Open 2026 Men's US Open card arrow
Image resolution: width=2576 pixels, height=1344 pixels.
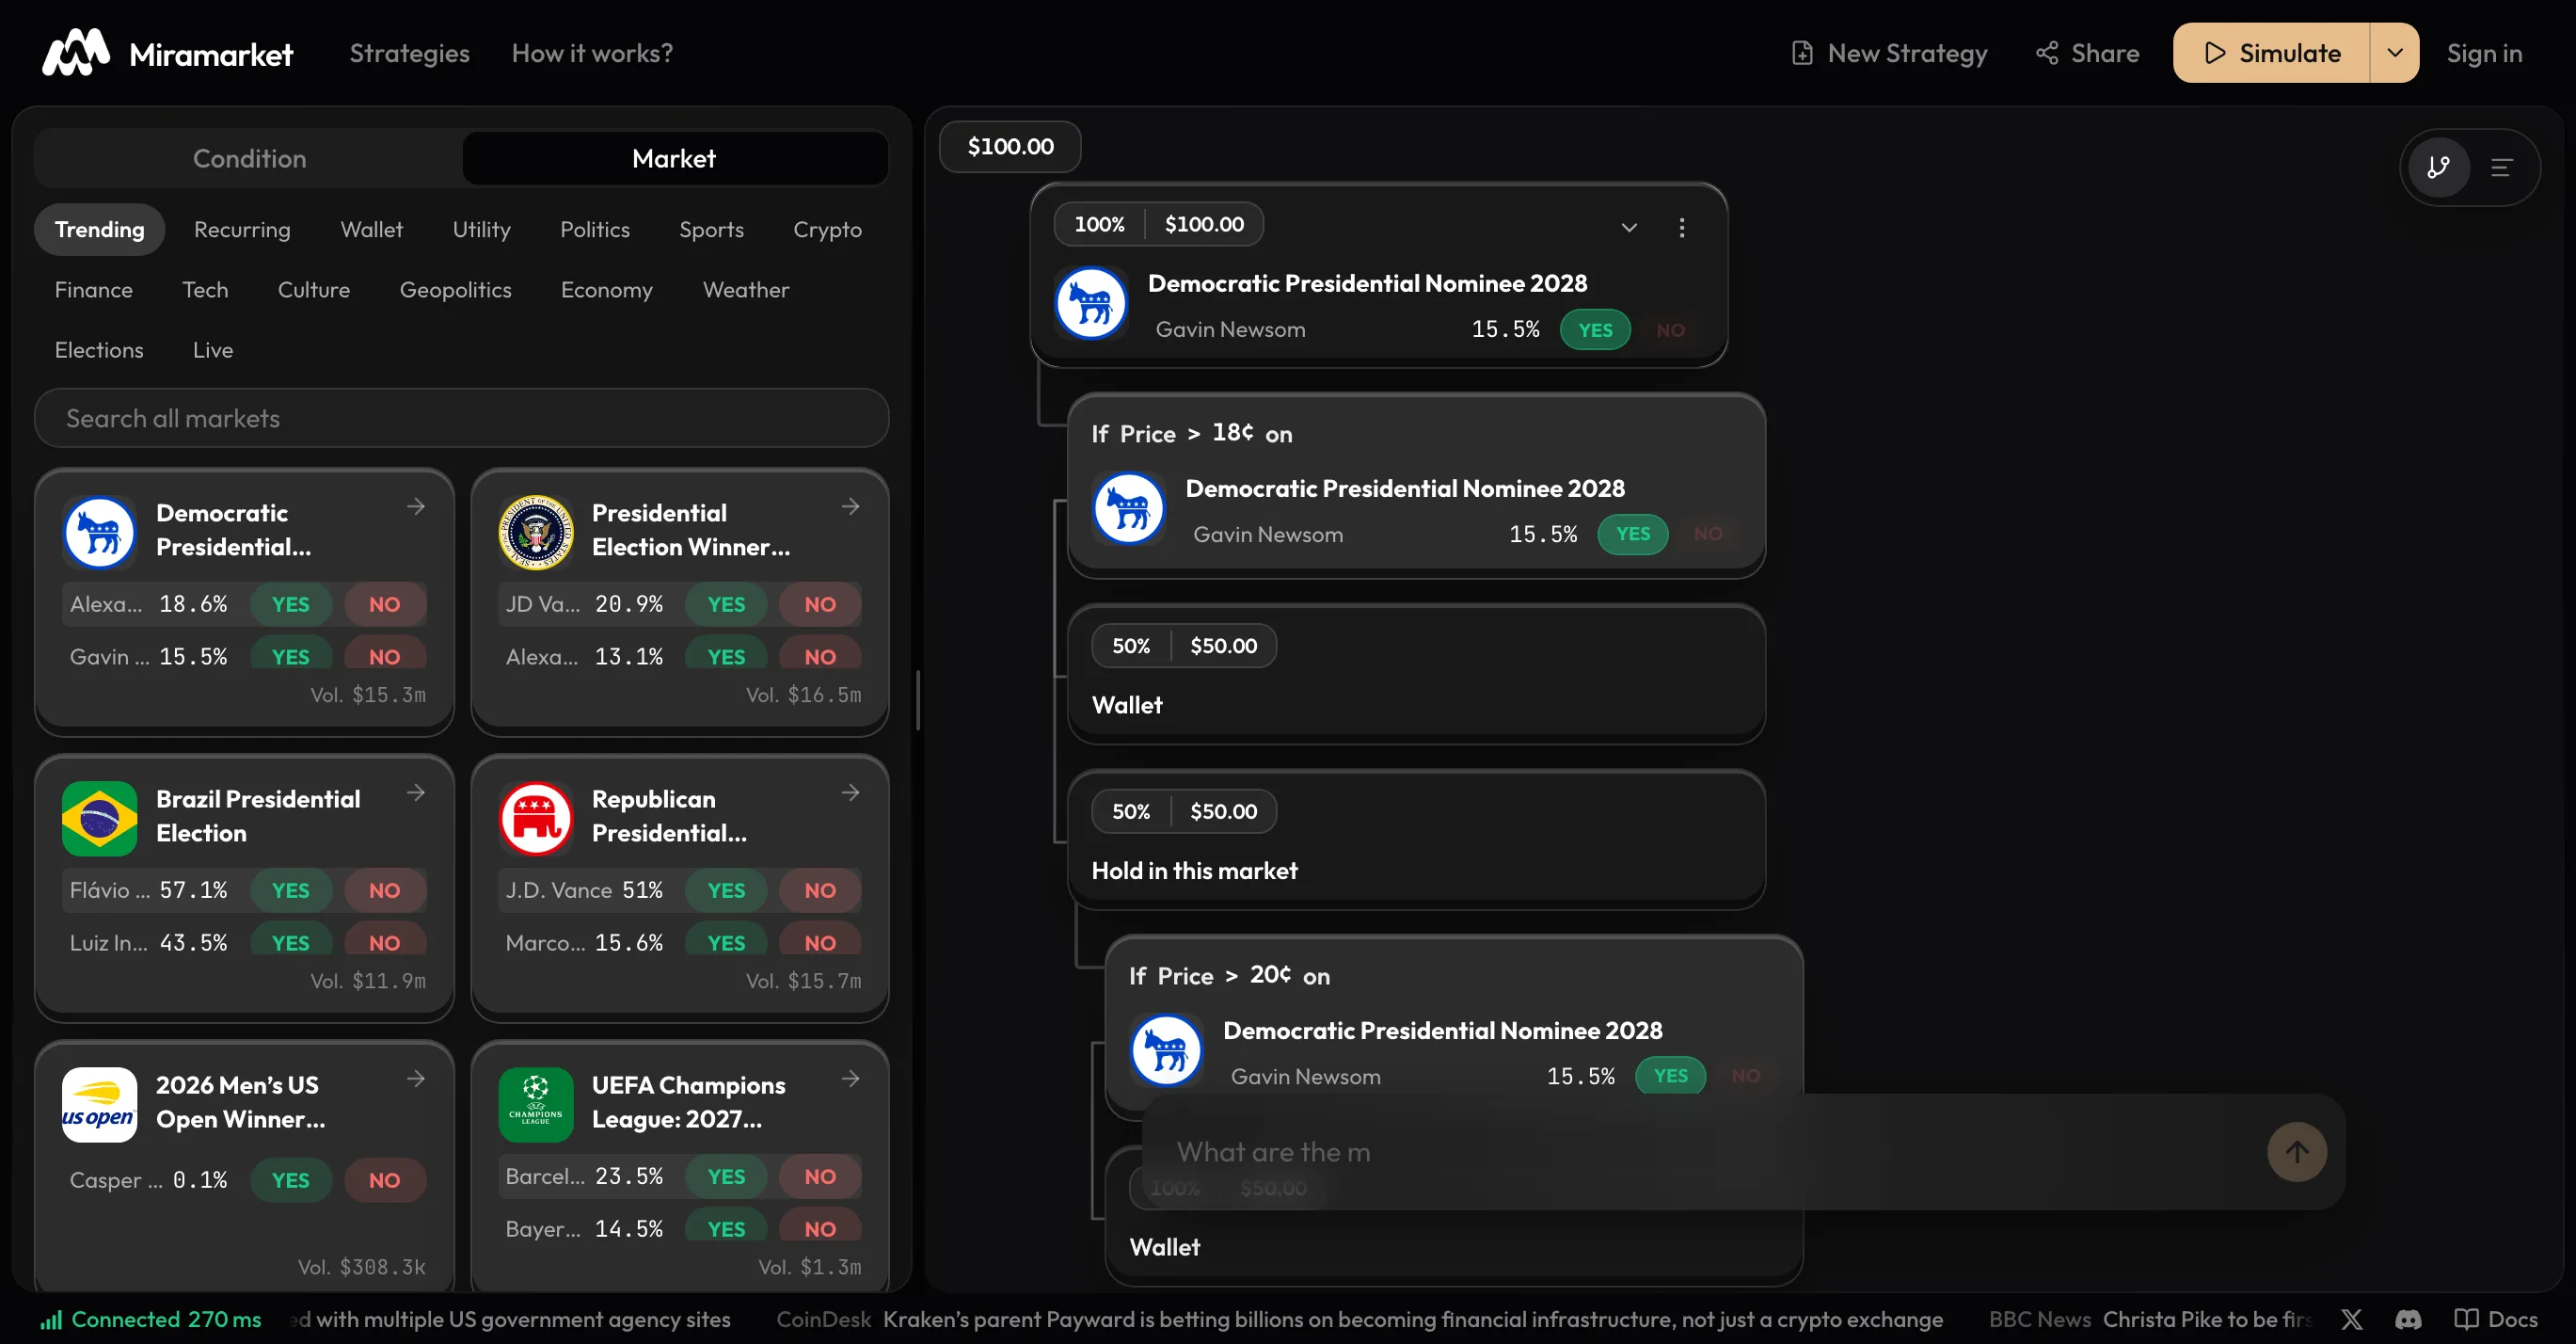click(416, 1079)
